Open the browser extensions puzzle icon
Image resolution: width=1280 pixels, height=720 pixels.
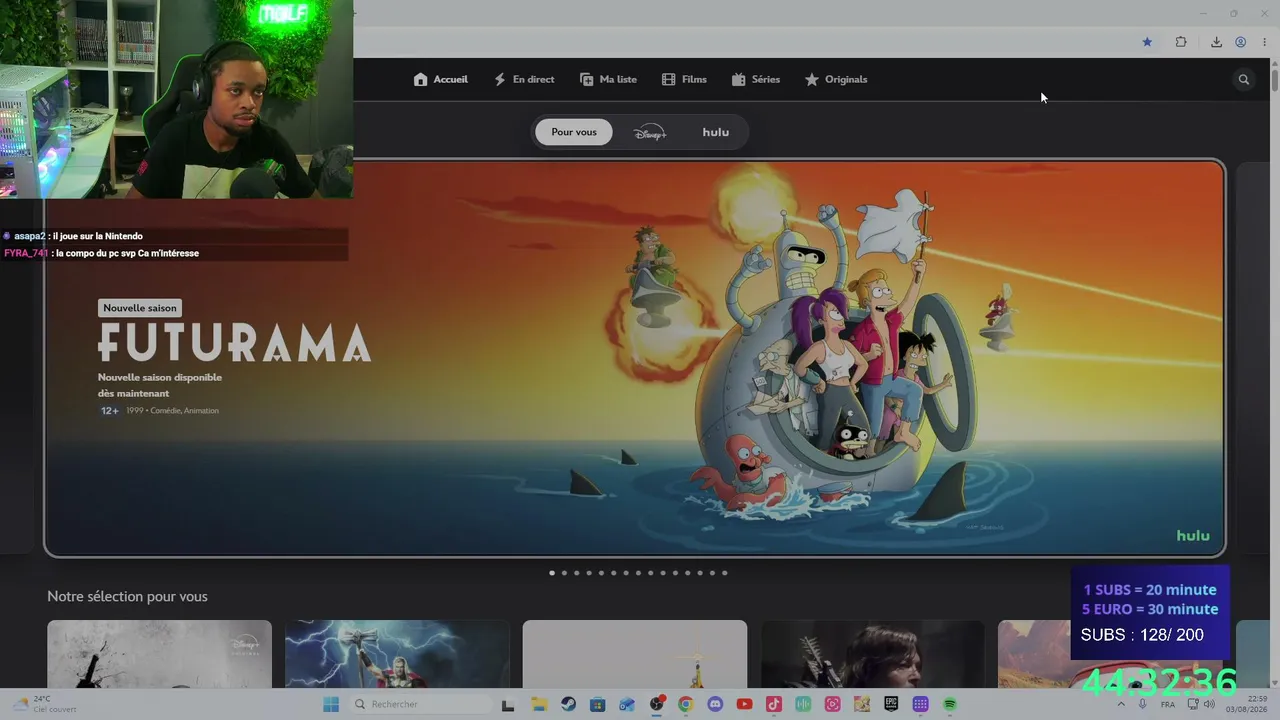coord(1181,42)
